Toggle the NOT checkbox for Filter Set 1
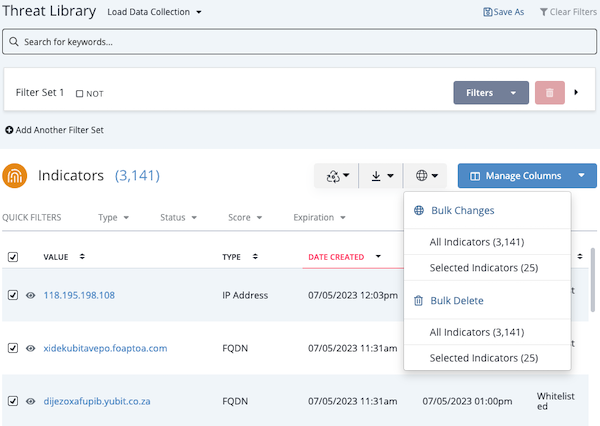This screenshot has height=426, width=600. 79,94
